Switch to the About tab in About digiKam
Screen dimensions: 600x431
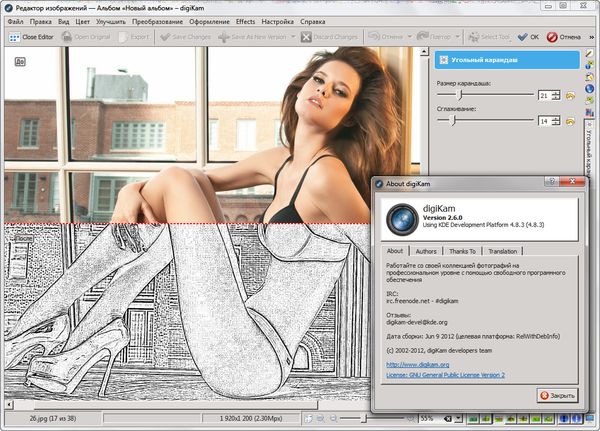pos(395,251)
